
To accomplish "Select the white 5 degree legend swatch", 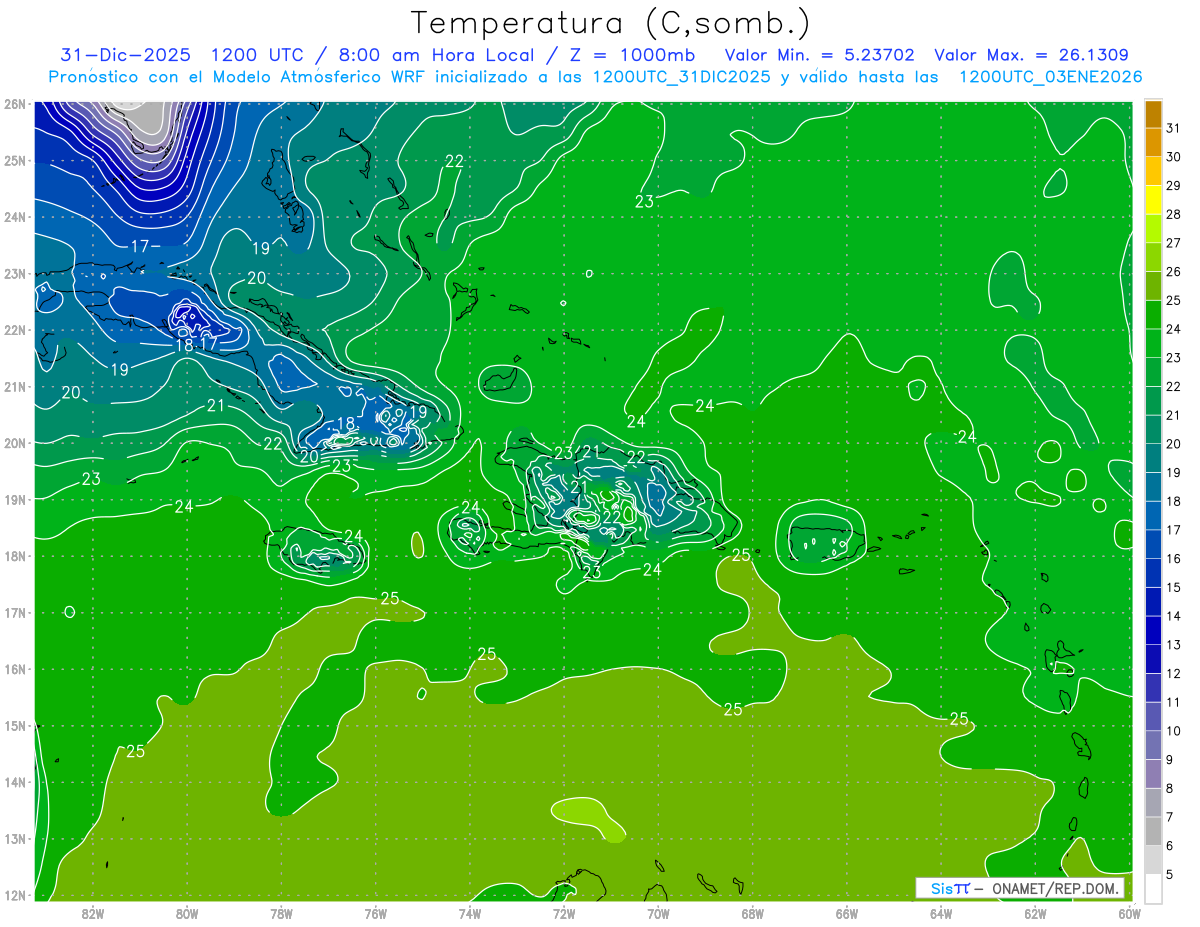I will tap(1153, 887).
